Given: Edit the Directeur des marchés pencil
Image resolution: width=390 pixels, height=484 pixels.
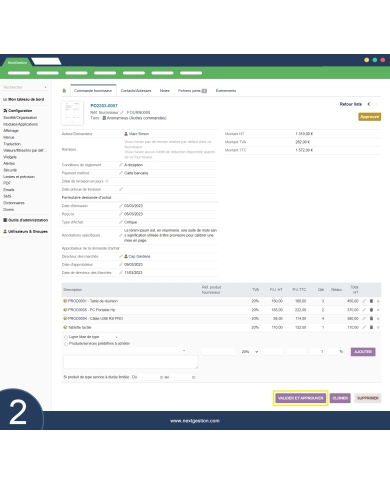Looking at the screenshot, I should [121, 256].
